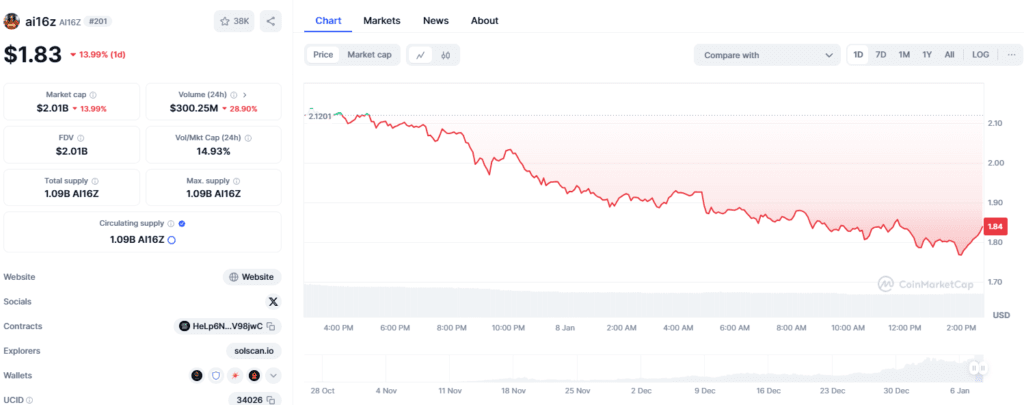
Task: Open chart more options ellipsis menu
Action: 1011,55
